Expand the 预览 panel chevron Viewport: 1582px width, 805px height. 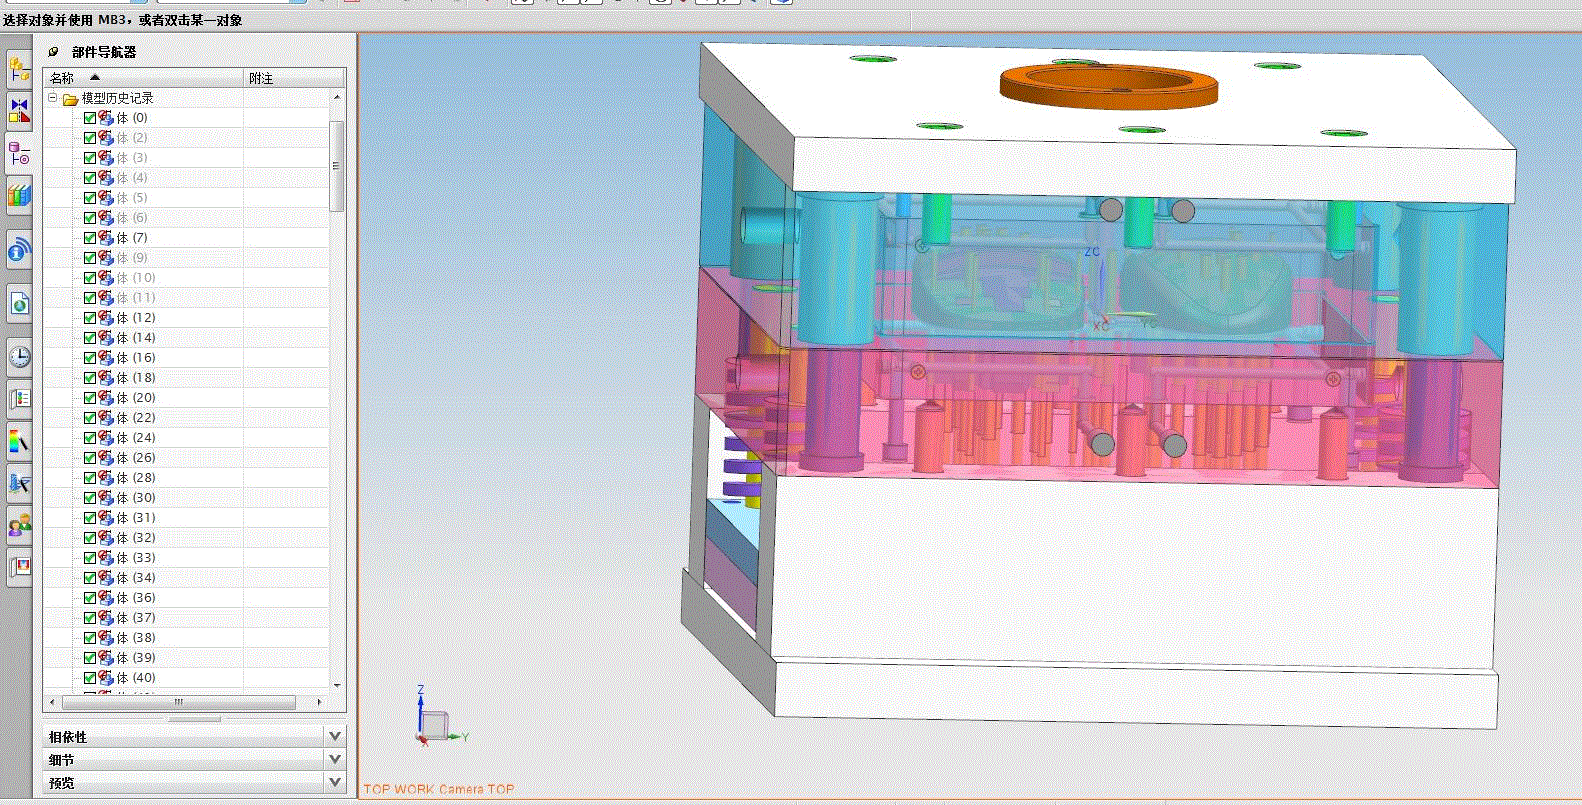click(335, 782)
